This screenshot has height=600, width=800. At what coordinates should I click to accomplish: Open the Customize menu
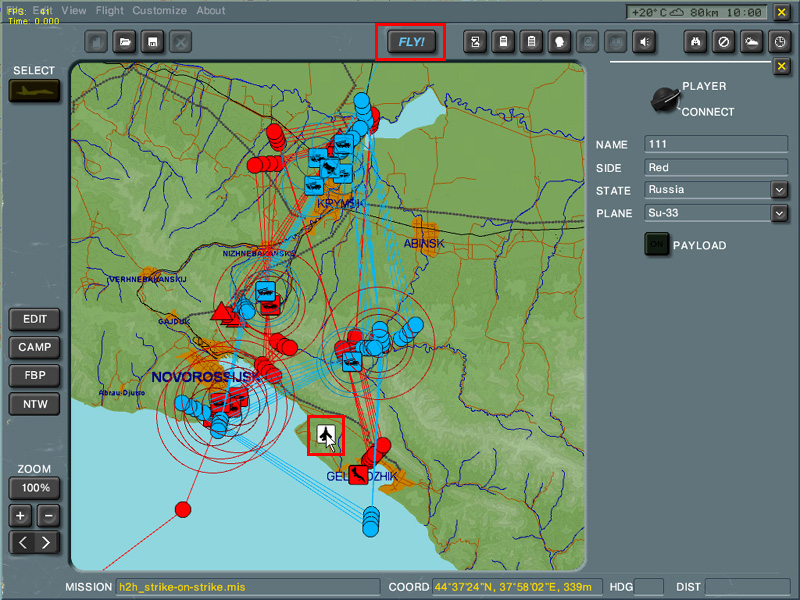[x=160, y=10]
